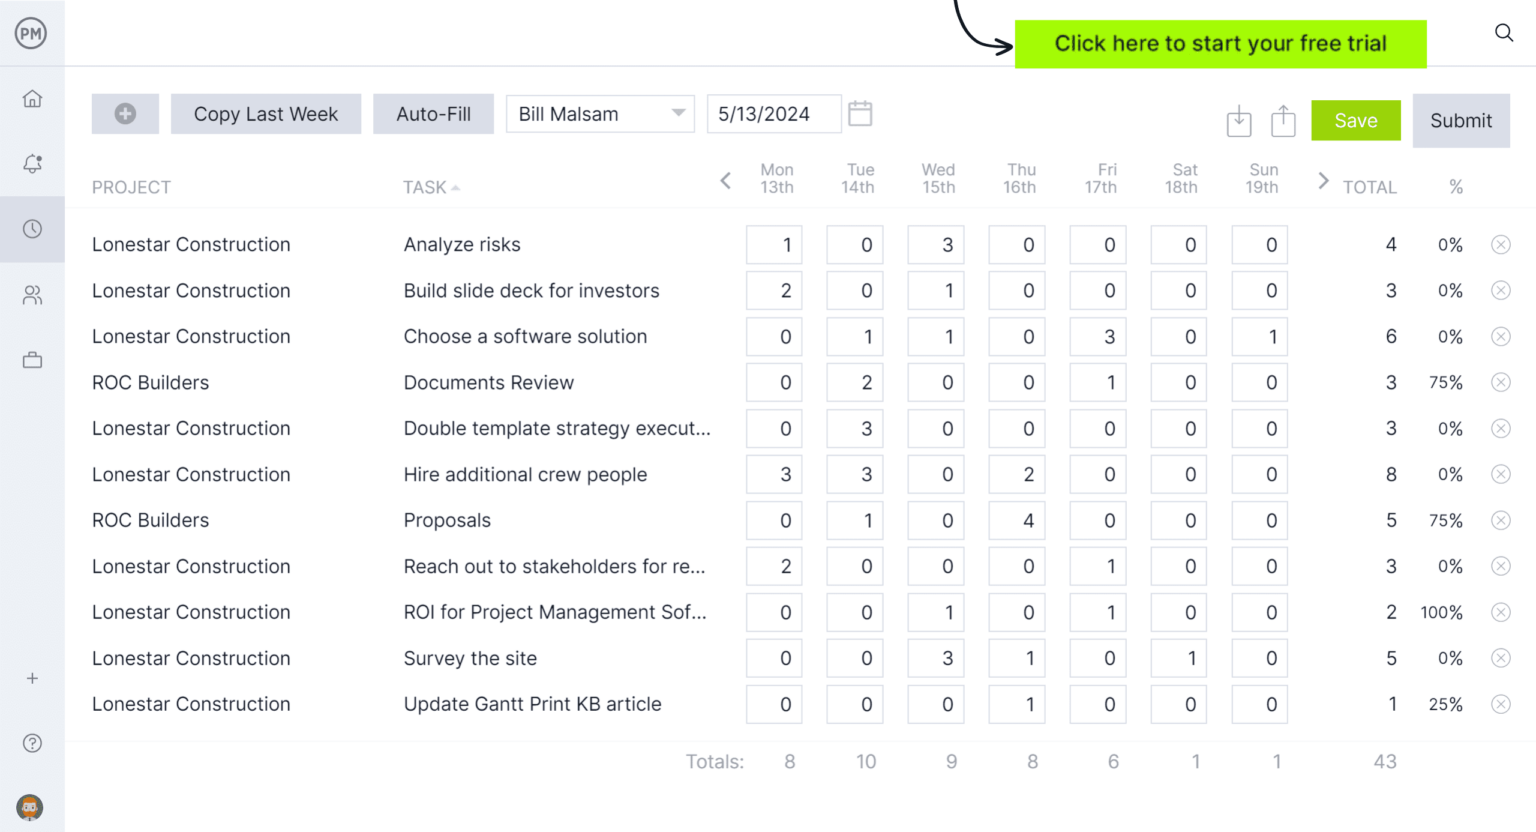Screen dimensions: 1536x832
Task: Open notifications via the bell icon
Action: coord(32,164)
